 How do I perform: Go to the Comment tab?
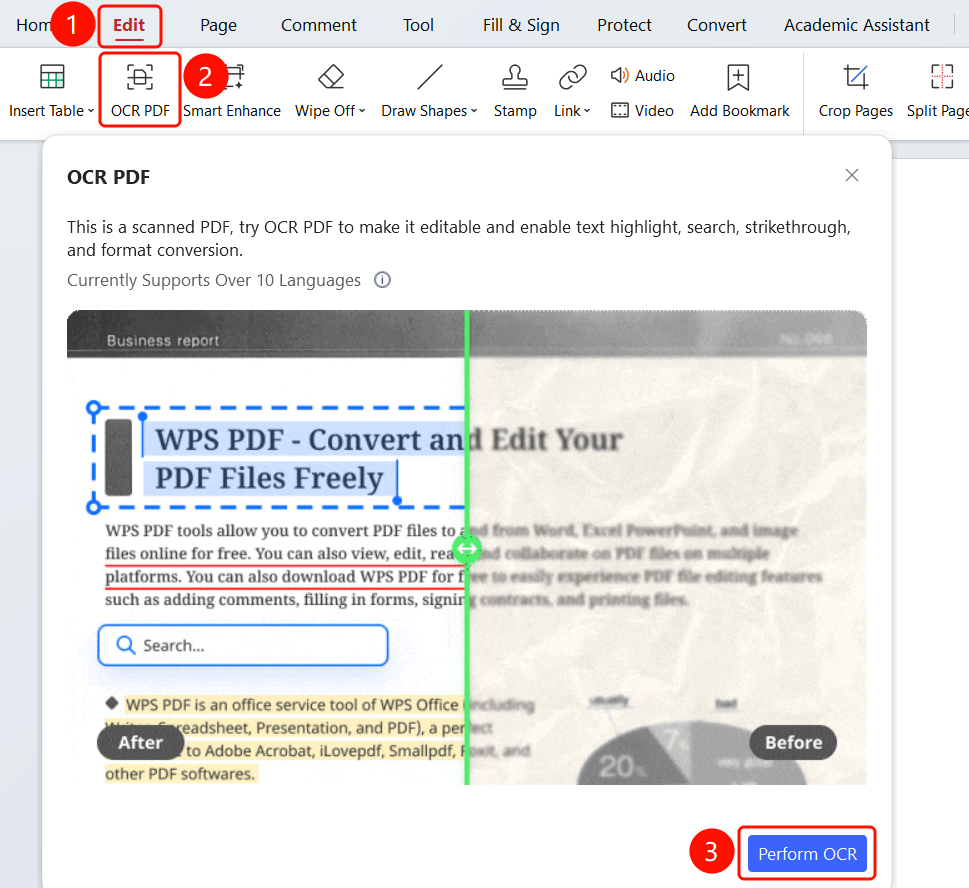pos(319,25)
